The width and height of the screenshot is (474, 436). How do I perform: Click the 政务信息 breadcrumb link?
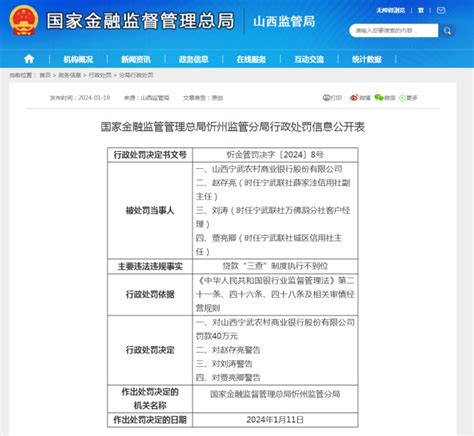70,75
